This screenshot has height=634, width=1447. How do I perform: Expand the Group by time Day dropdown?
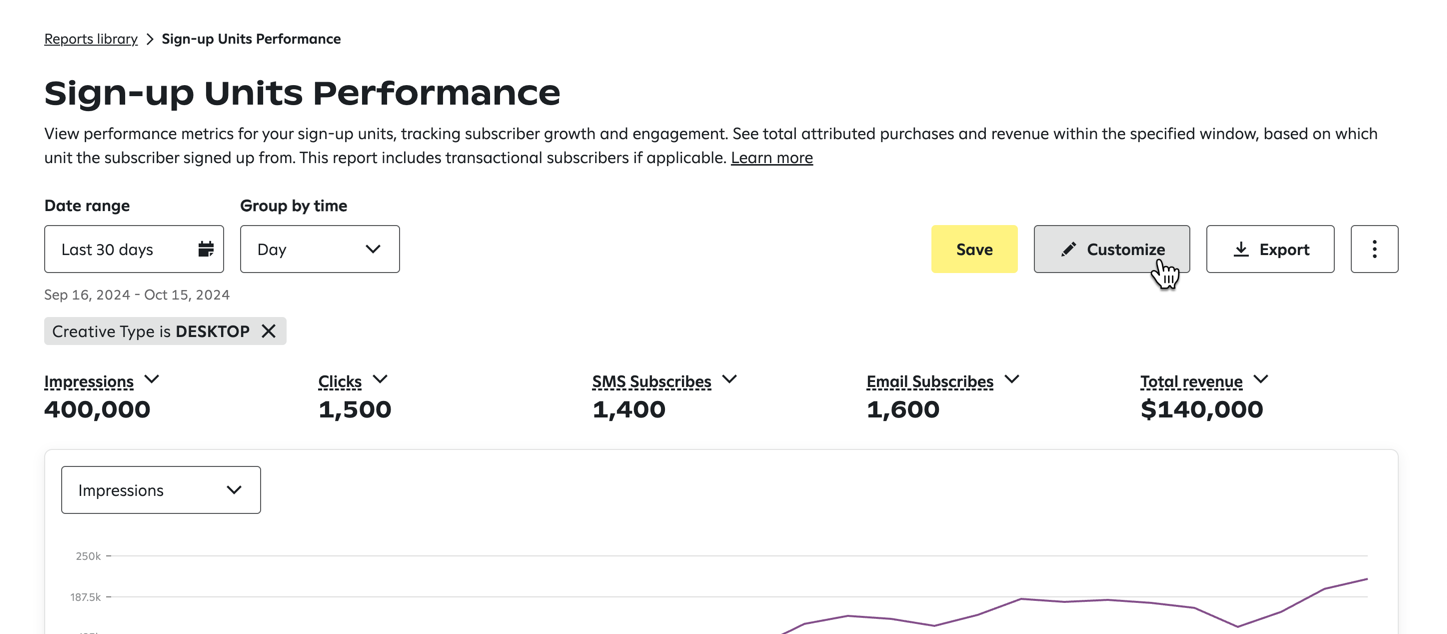tap(320, 249)
